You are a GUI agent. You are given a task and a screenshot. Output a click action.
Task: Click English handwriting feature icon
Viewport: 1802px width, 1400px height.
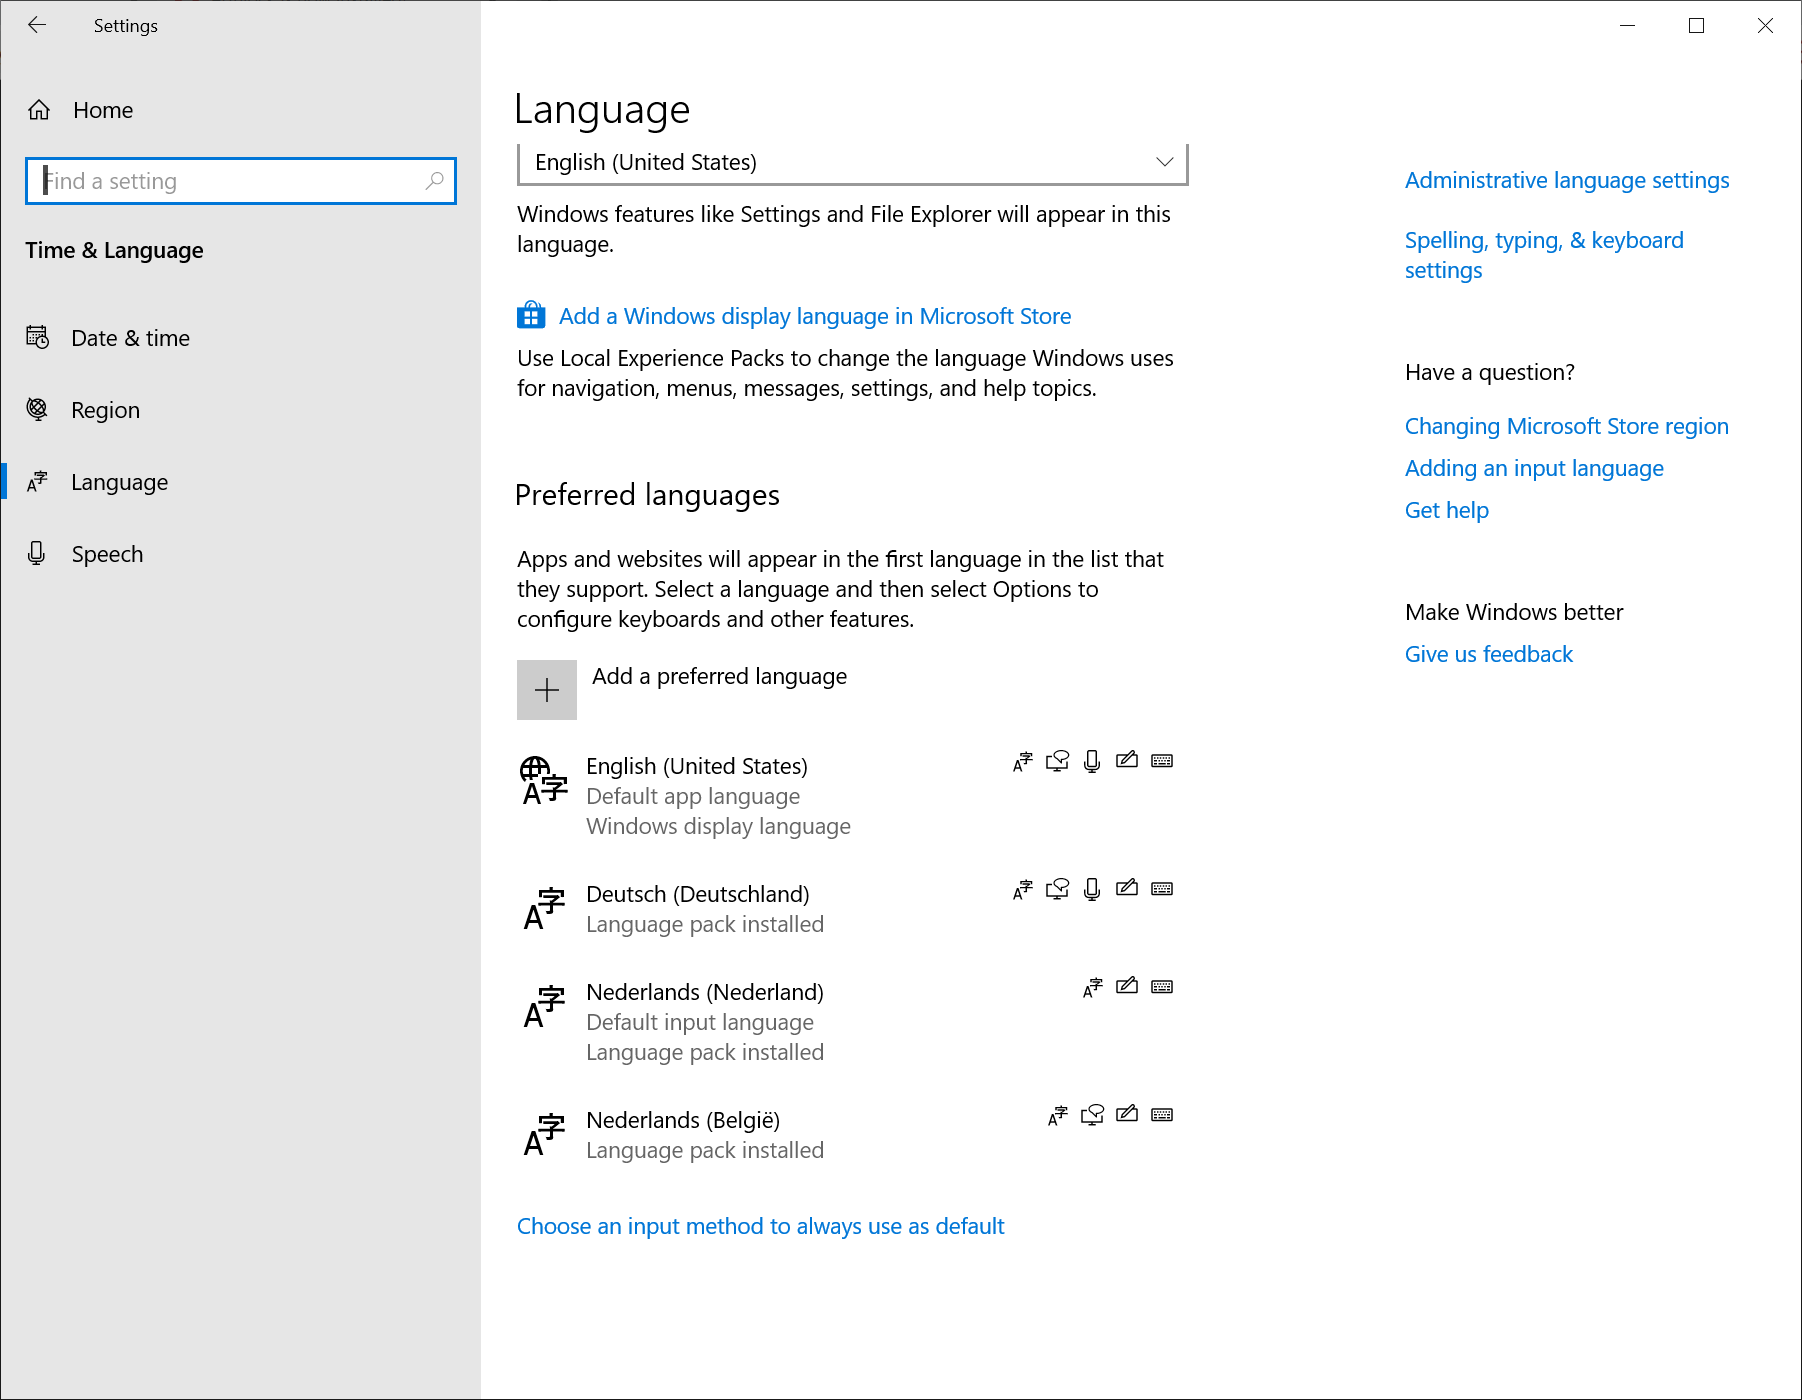(x=1127, y=760)
